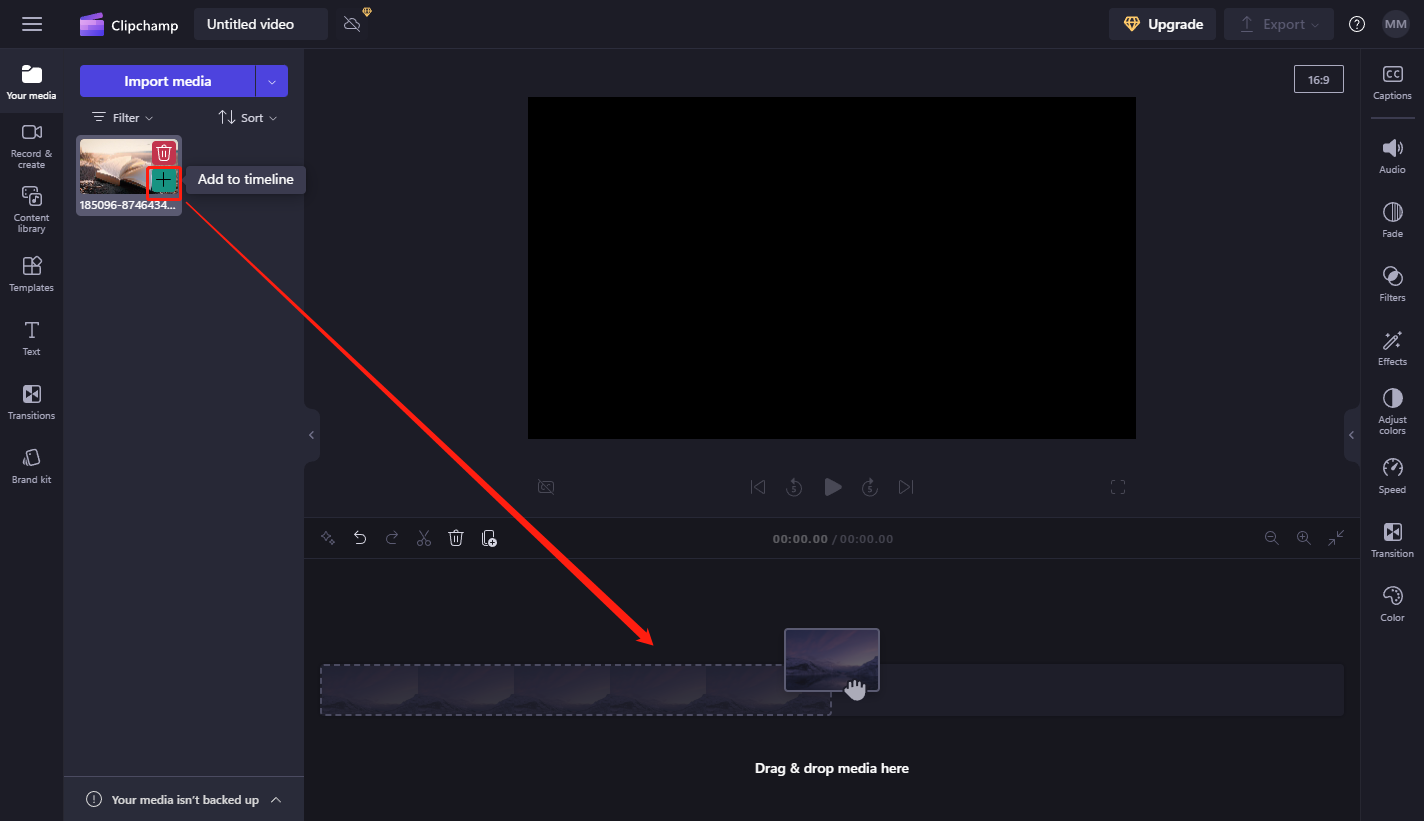Skip to the start of the video

(758, 487)
